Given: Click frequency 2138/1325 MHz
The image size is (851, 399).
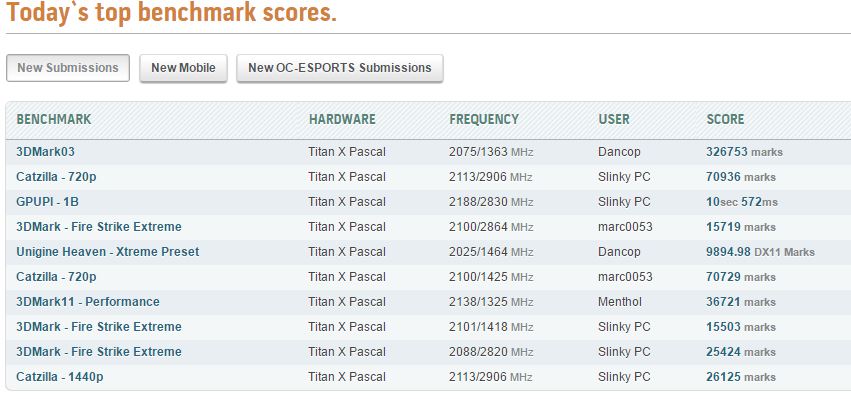Looking at the screenshot, I should tap(491, 302).
